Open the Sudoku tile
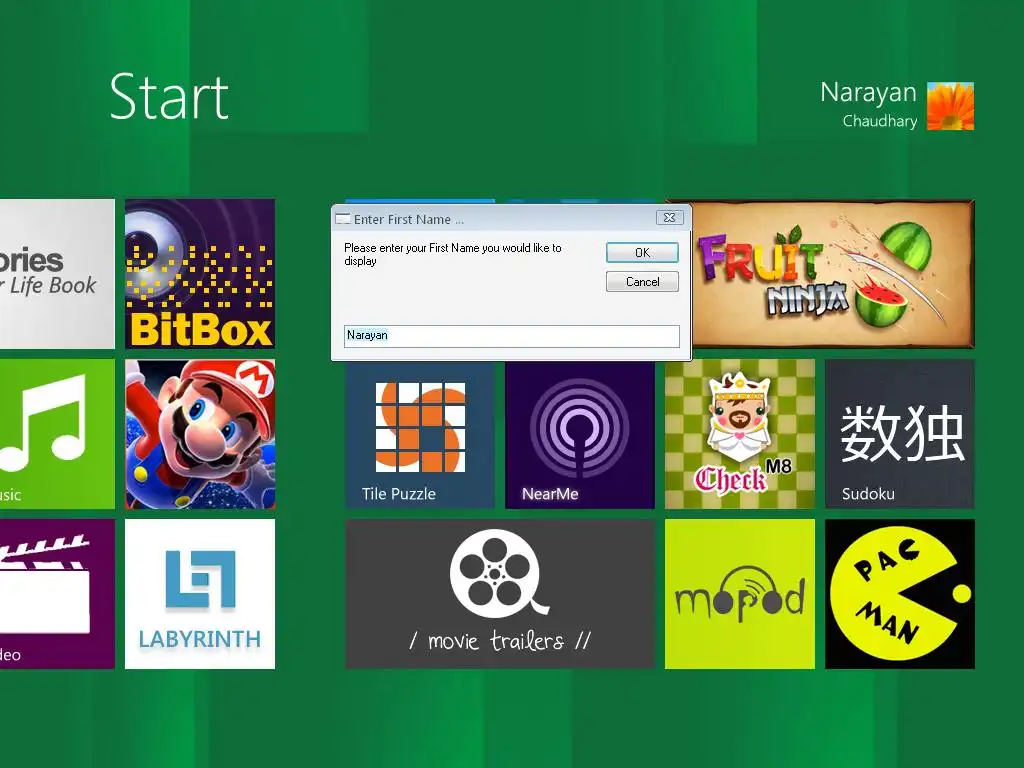The height and width of the screenshot is (768, 1024). click(x=900, y=434)
